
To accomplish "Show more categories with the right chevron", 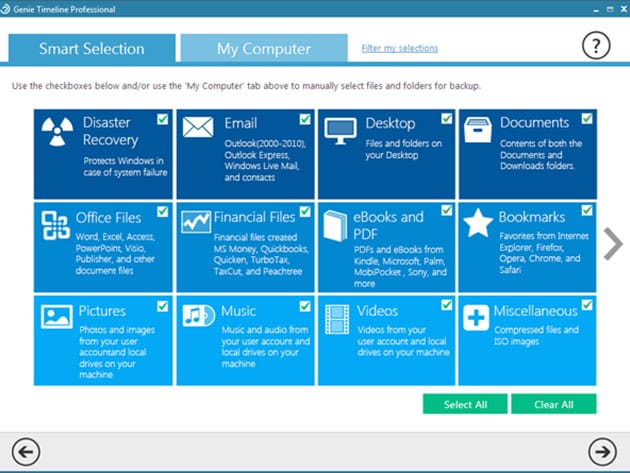I will pos(612,245).
